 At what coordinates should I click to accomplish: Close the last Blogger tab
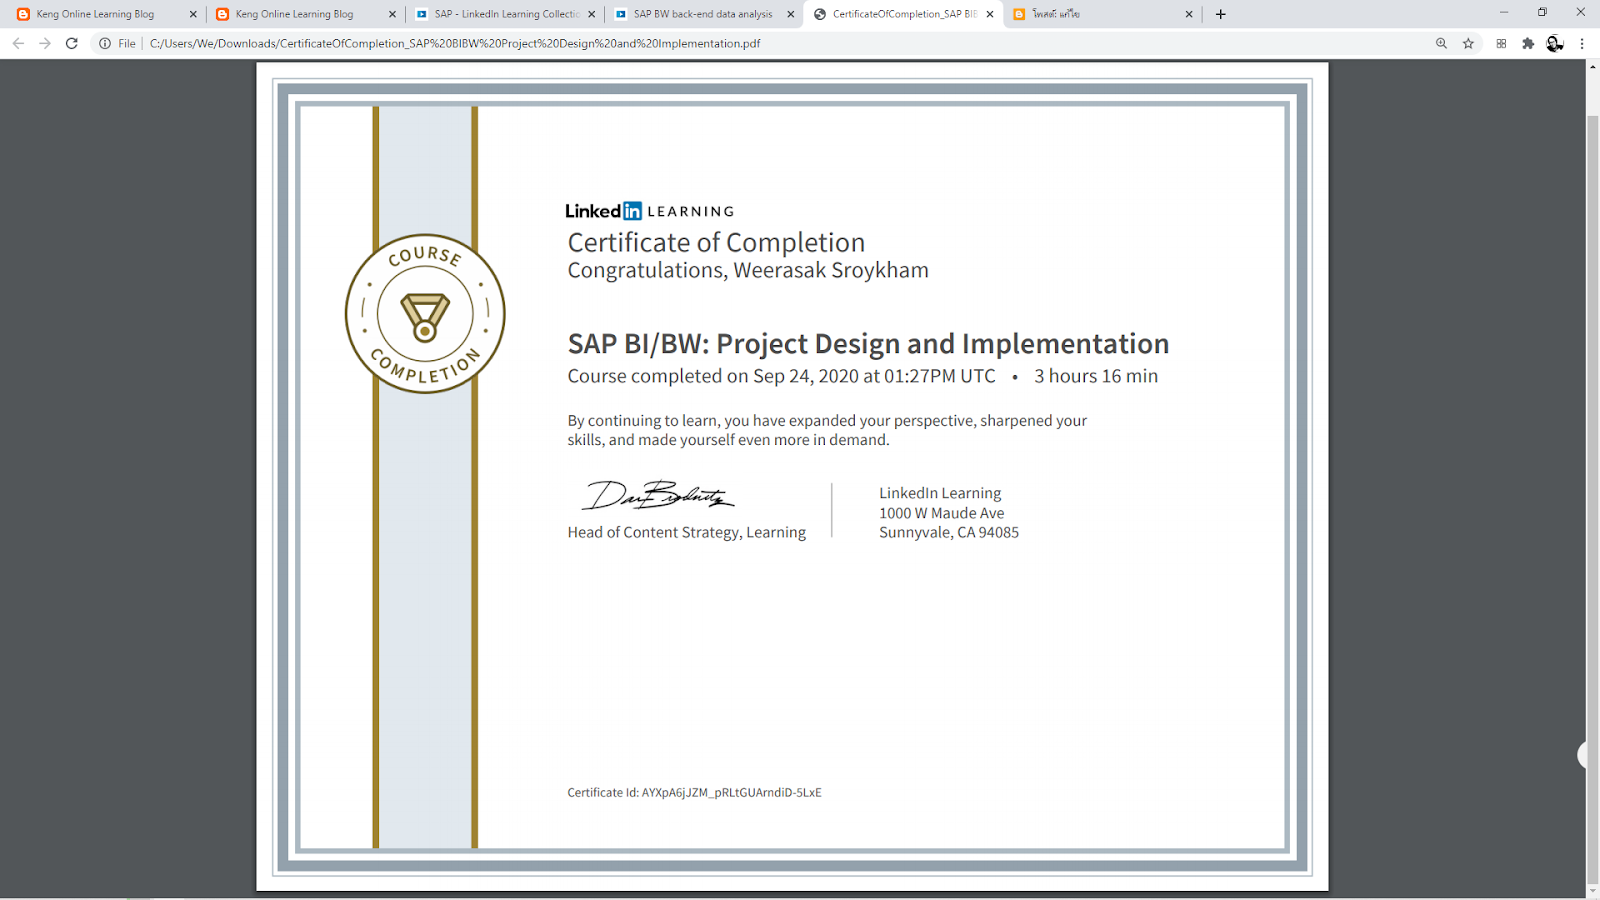tap(1189, 14)
